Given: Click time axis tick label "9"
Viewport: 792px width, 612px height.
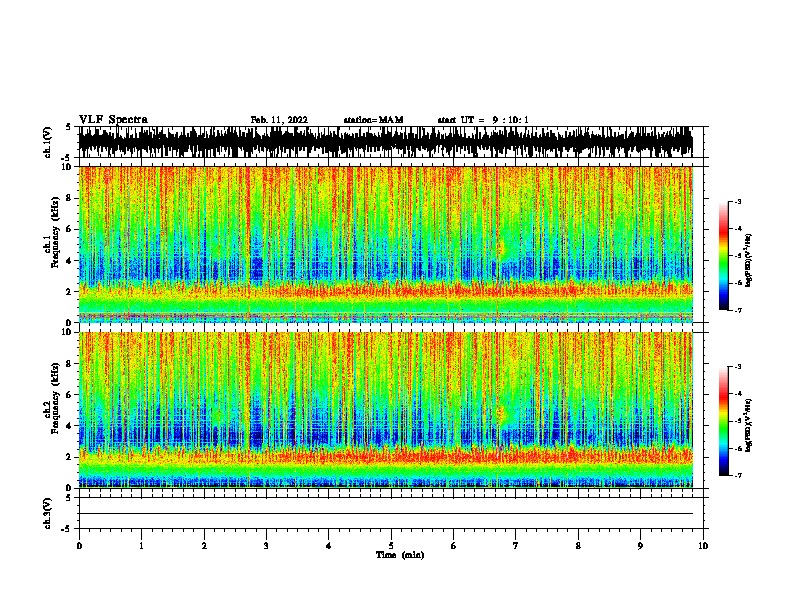Looking at the screenshot, I should pos(640,546).
